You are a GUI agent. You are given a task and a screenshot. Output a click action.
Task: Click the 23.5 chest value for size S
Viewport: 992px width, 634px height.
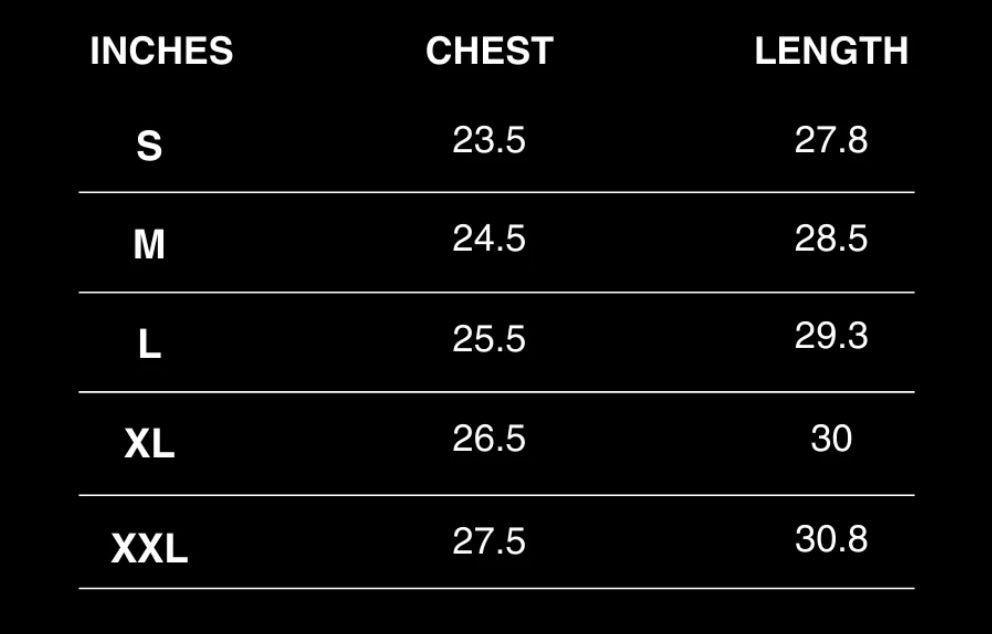(x=488, y=141)
